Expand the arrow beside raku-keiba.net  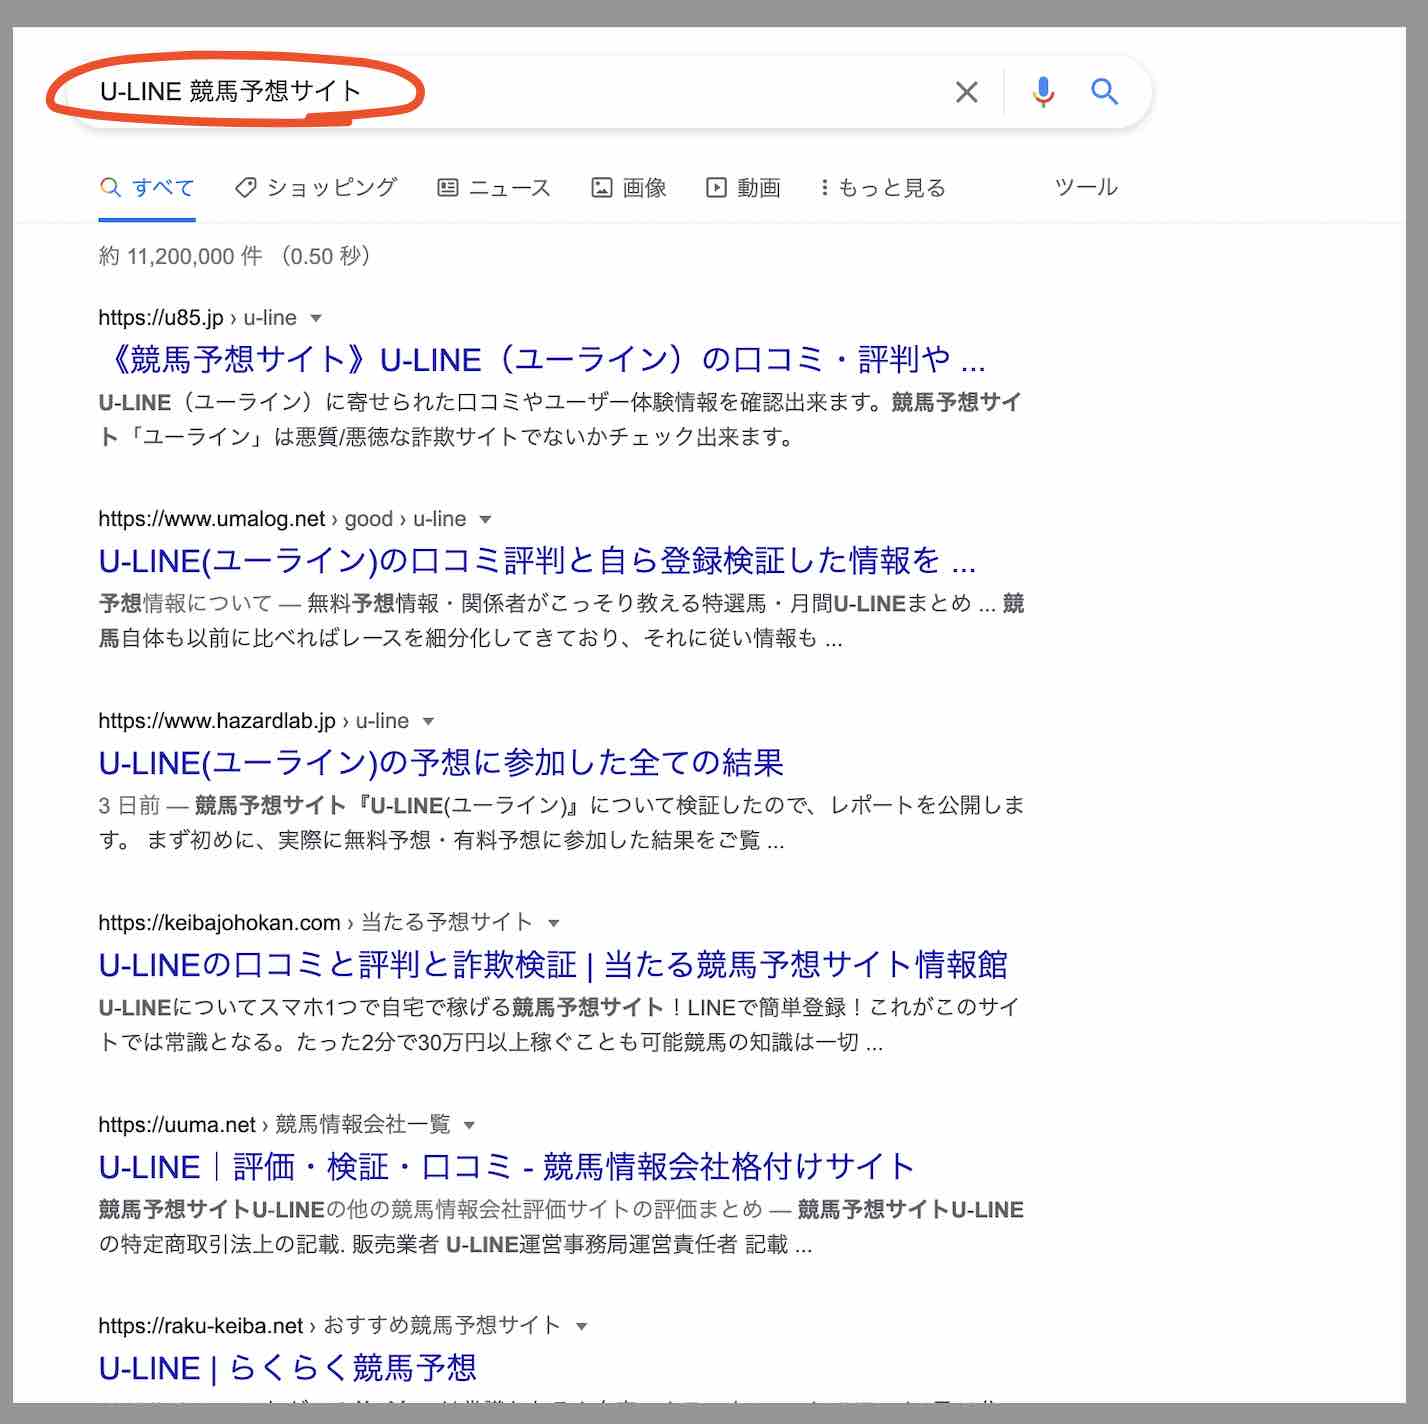[581, 1325]
